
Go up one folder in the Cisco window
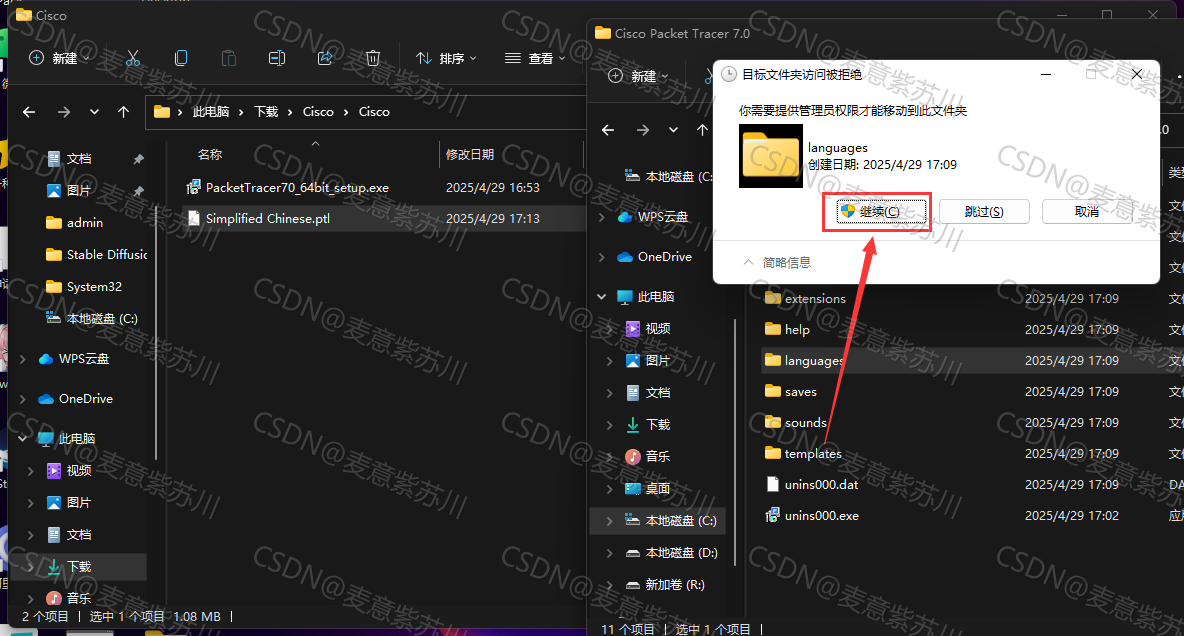[124, 112]
